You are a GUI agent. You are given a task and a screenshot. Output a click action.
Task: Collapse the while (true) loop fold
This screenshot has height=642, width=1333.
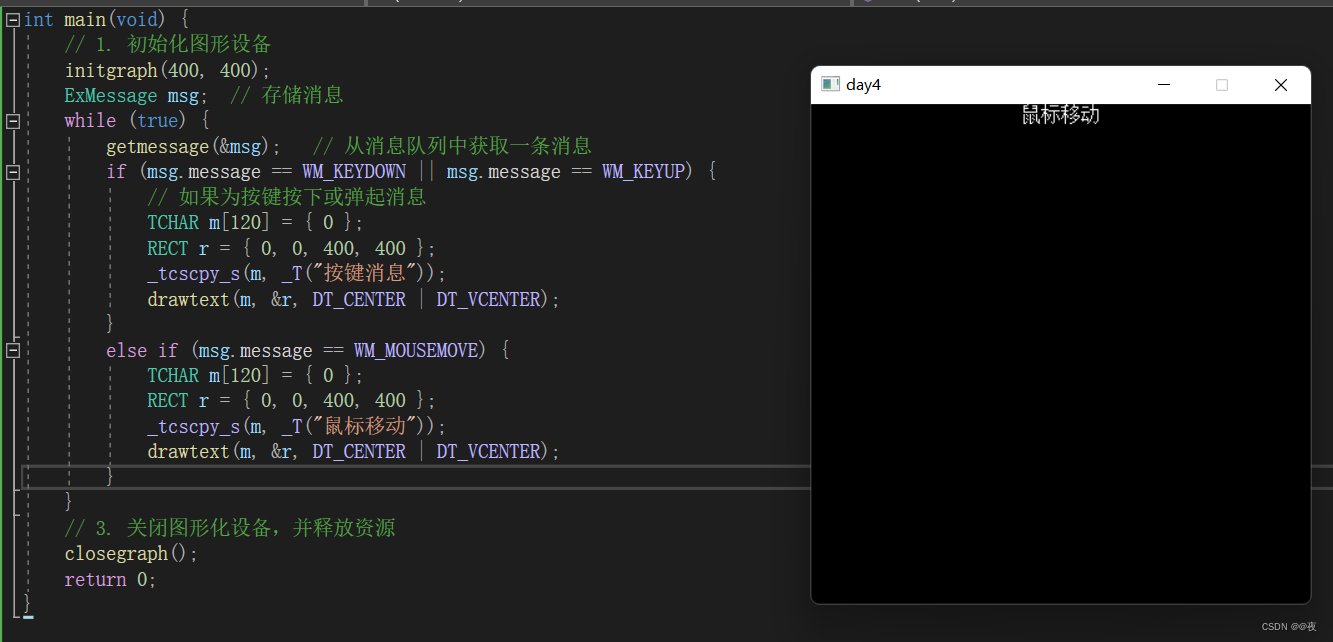pos(13,121)
